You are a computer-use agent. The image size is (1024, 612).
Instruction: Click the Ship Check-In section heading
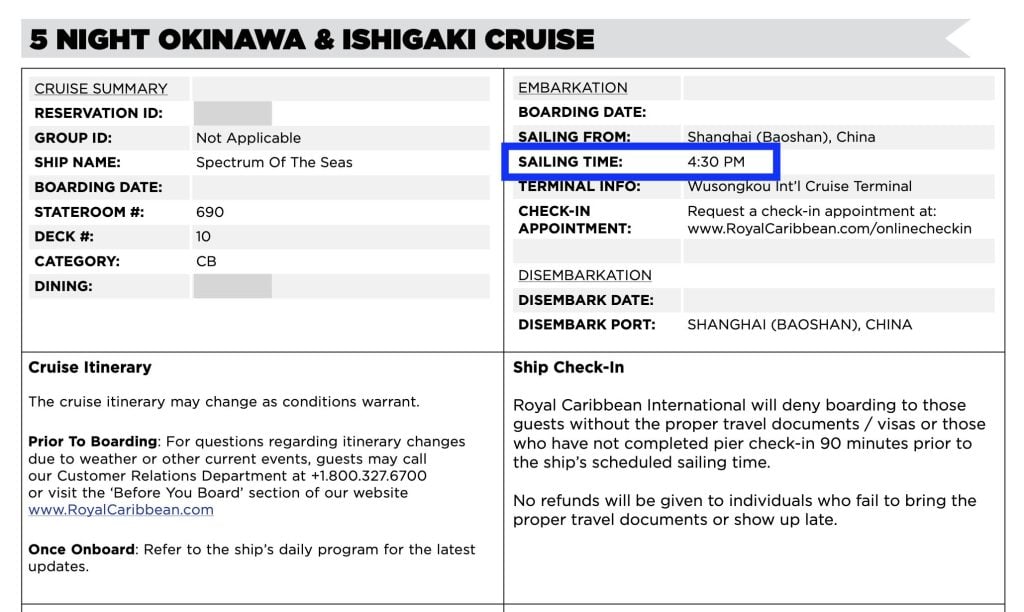(x=568, y=368)
